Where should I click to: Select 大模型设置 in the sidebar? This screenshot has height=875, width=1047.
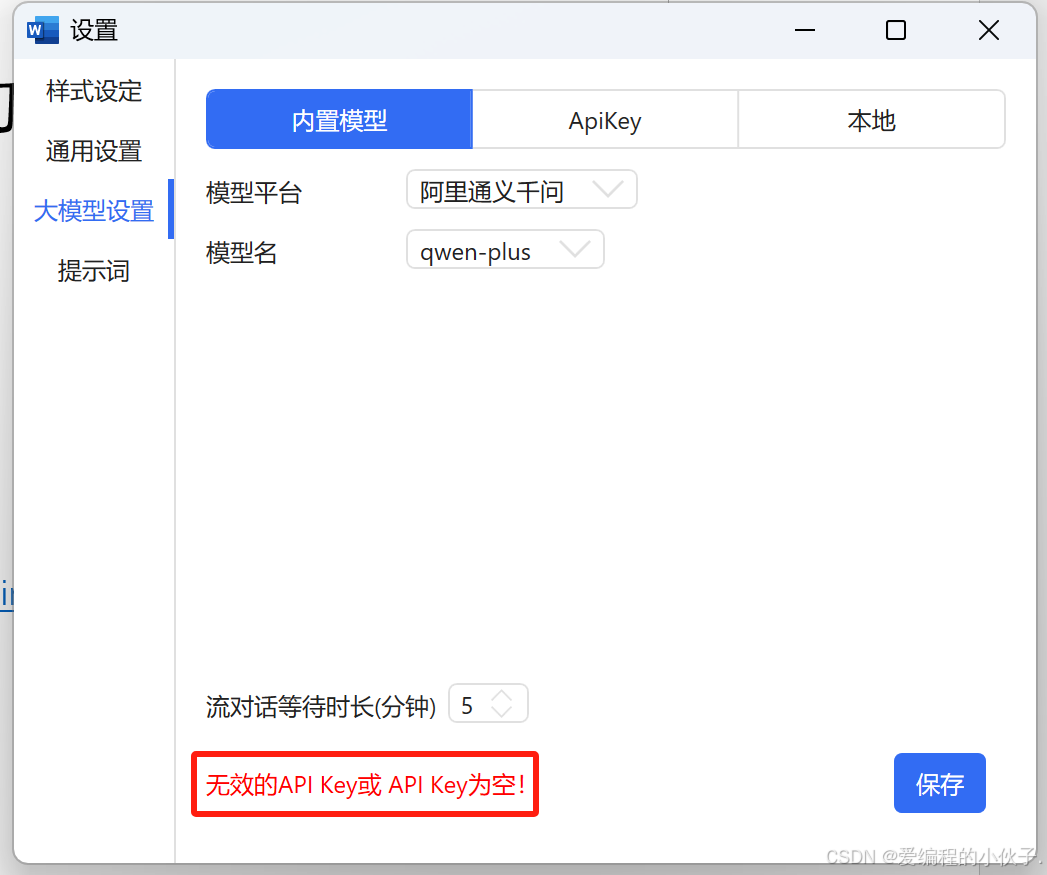[x=95, y=211]
